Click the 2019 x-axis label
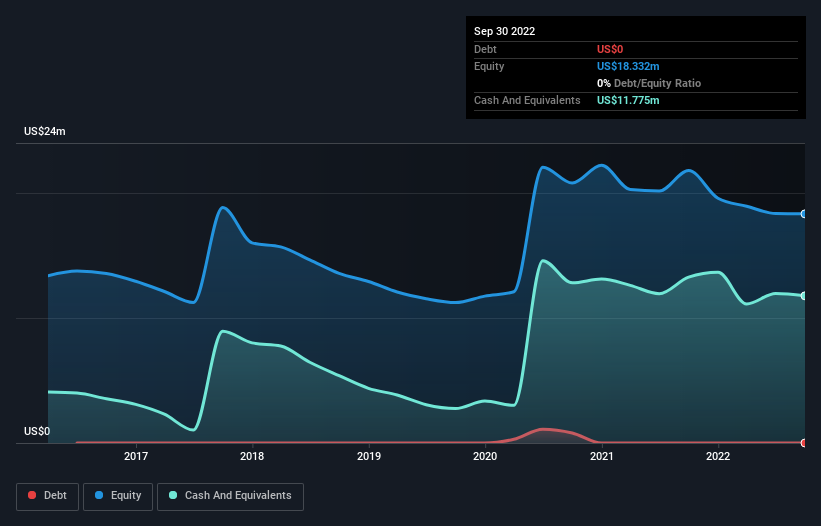 click(369, 456)
